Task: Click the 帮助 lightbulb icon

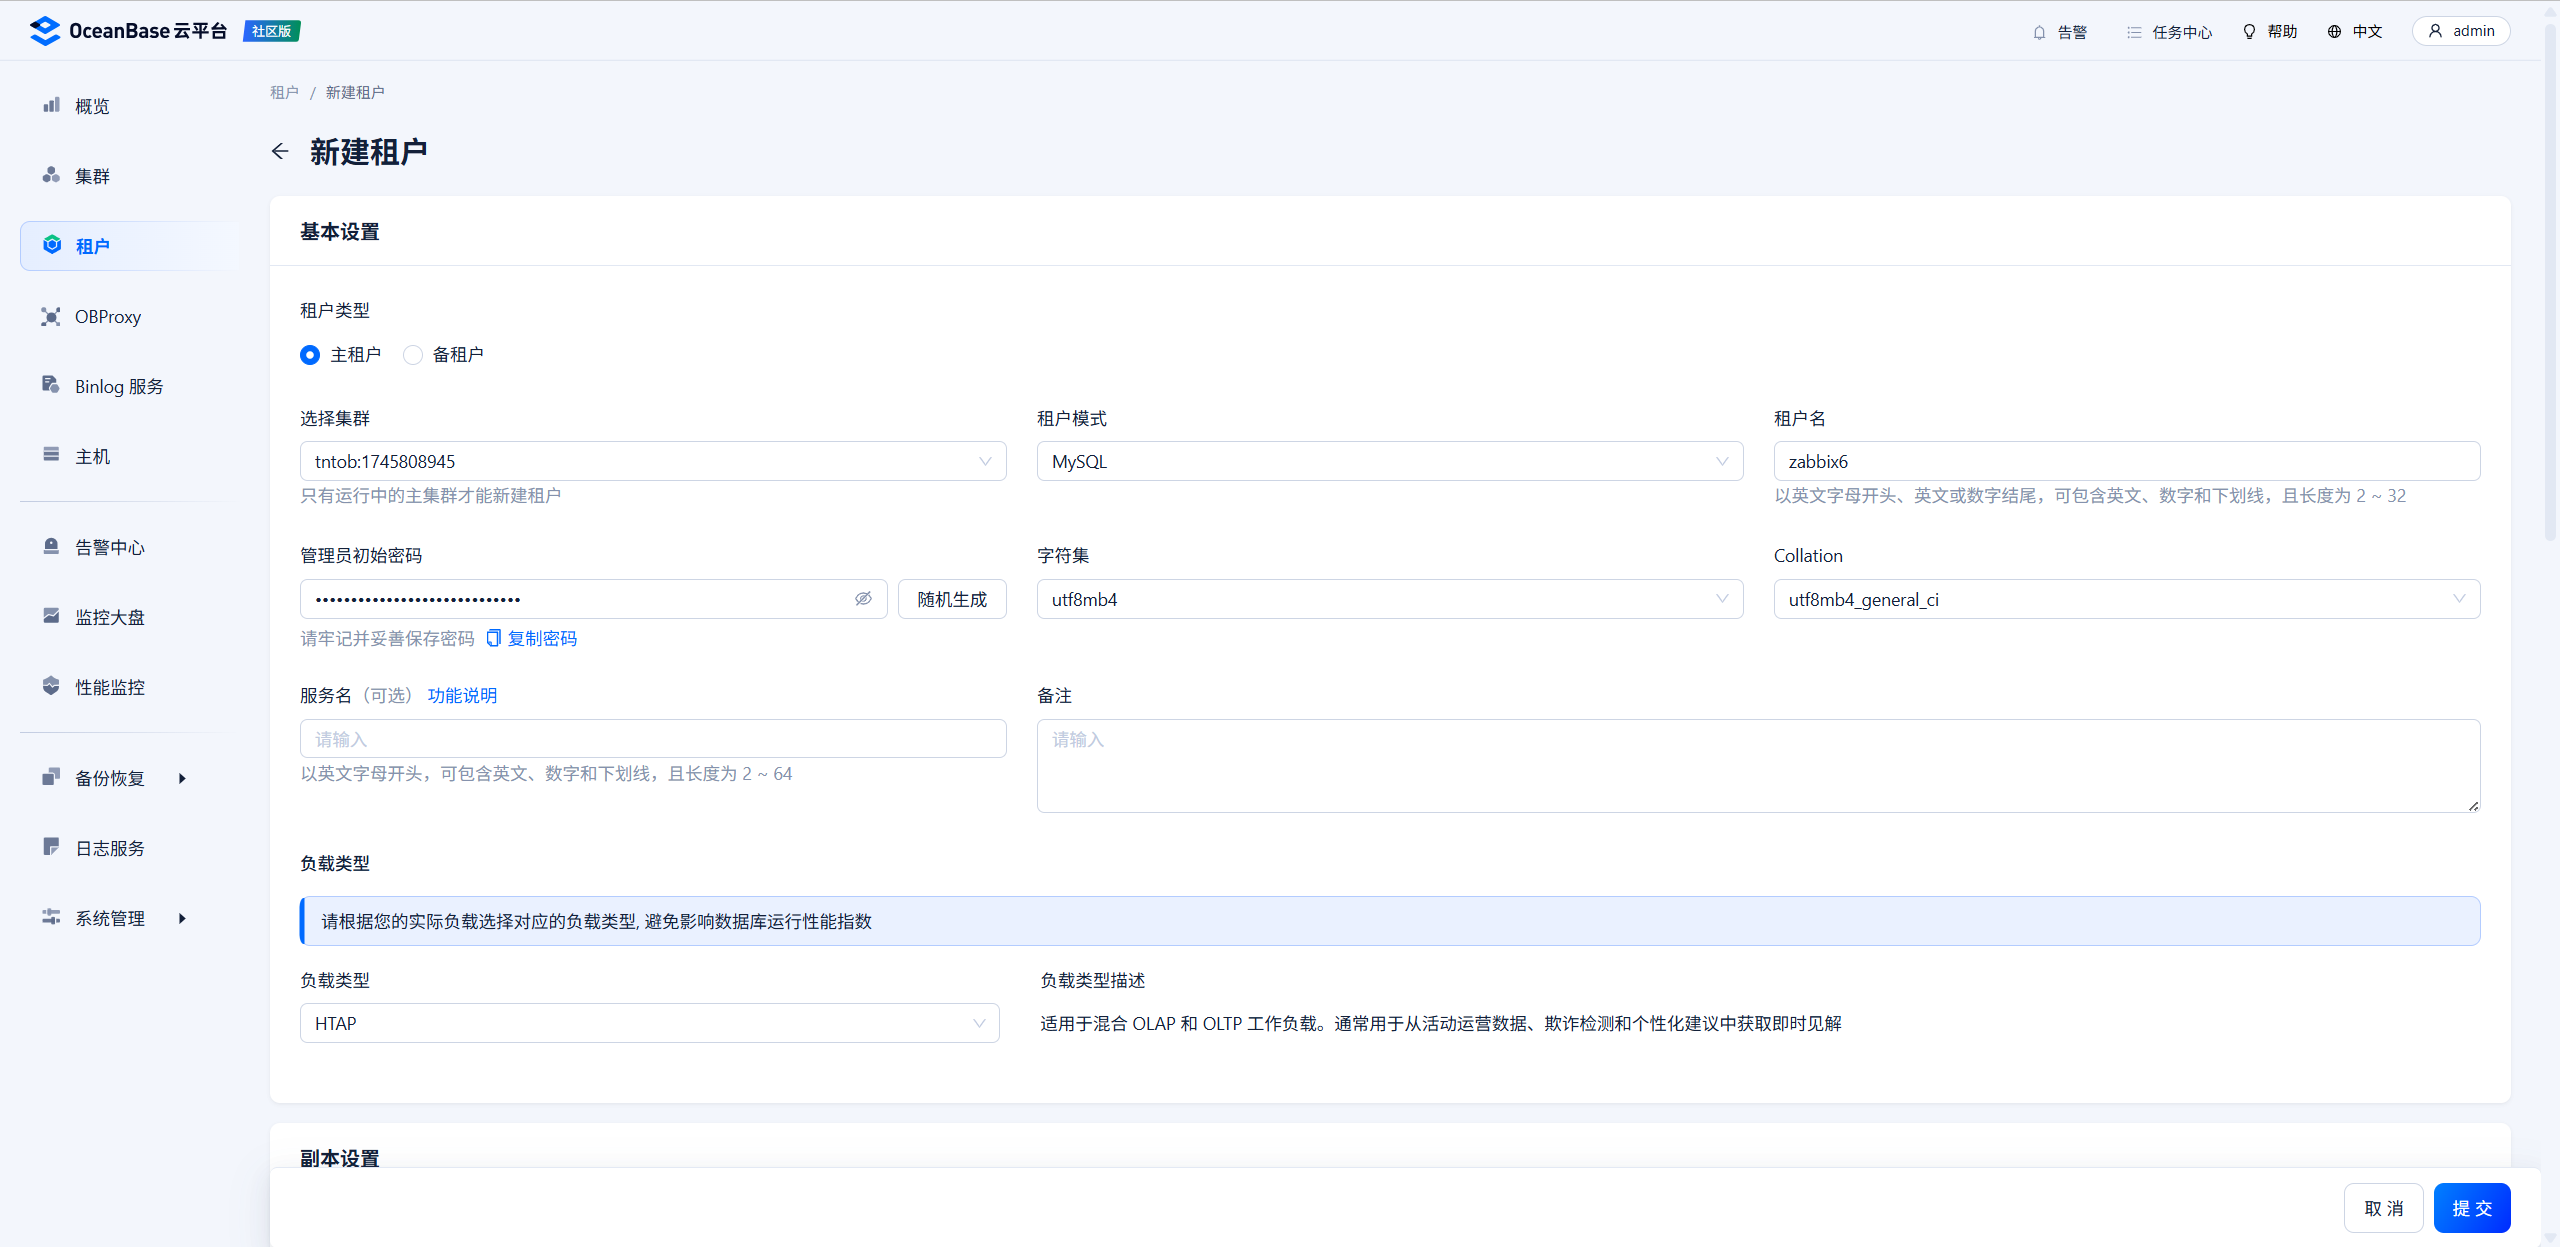Action: [x=2249, y=32]
